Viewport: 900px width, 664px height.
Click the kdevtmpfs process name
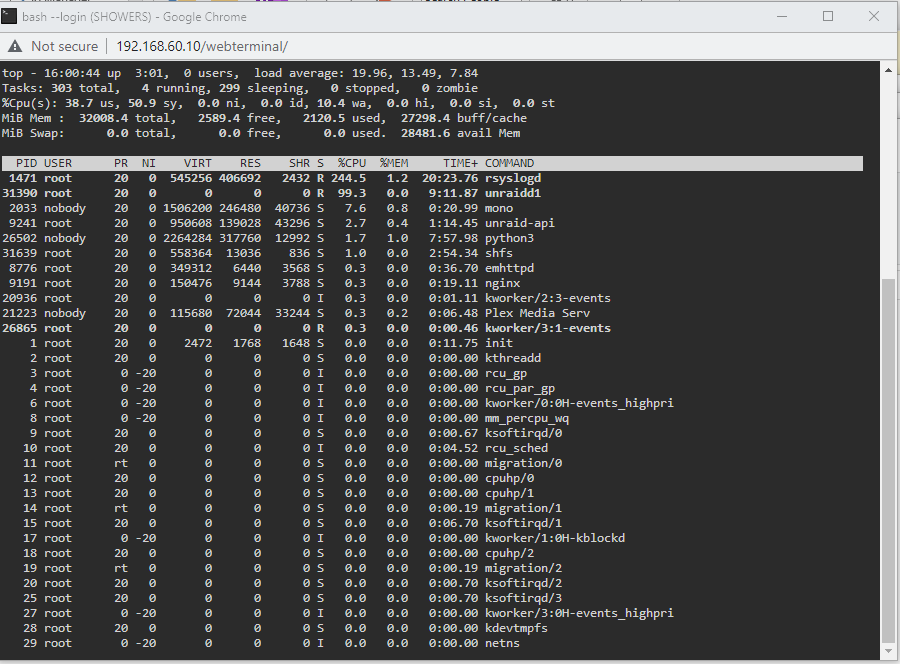pyautogui.click(x=516, y=628)
